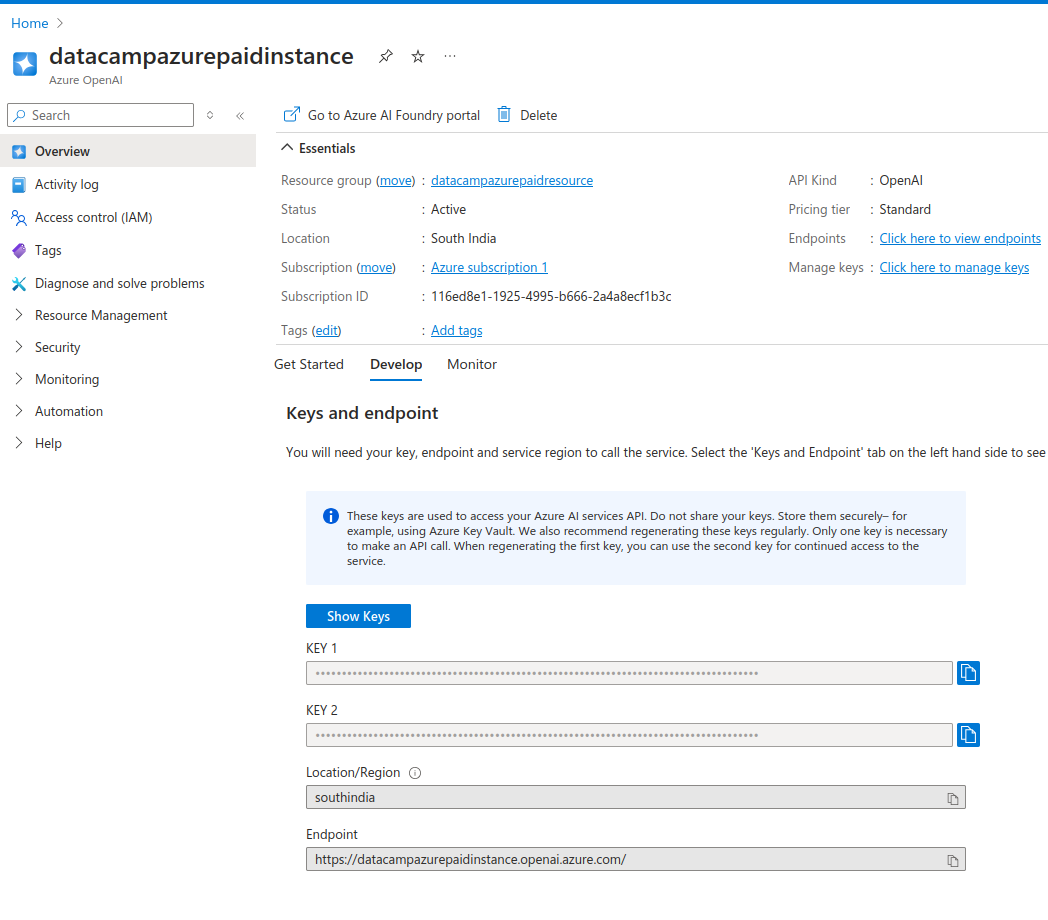The width and height of the screenshot is (1048, 920).
Task: Select the Subscription ID value 116ed8e1-1925-4995-b666-2a4a8ecf1b3c
Action: pos(551,296)
